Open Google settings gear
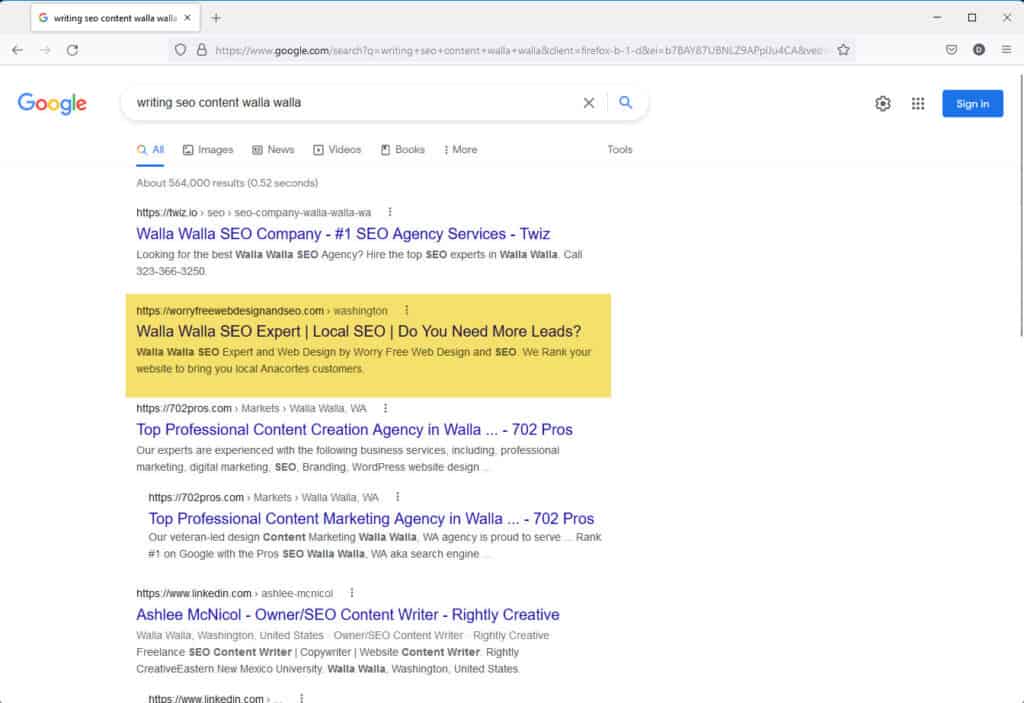 883,103
